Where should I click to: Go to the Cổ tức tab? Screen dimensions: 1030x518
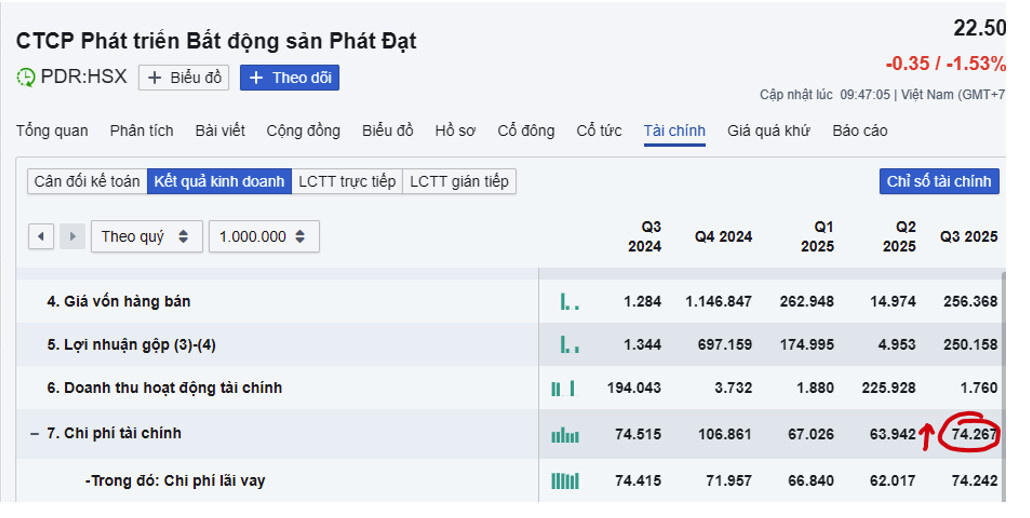tap(599, 131)
